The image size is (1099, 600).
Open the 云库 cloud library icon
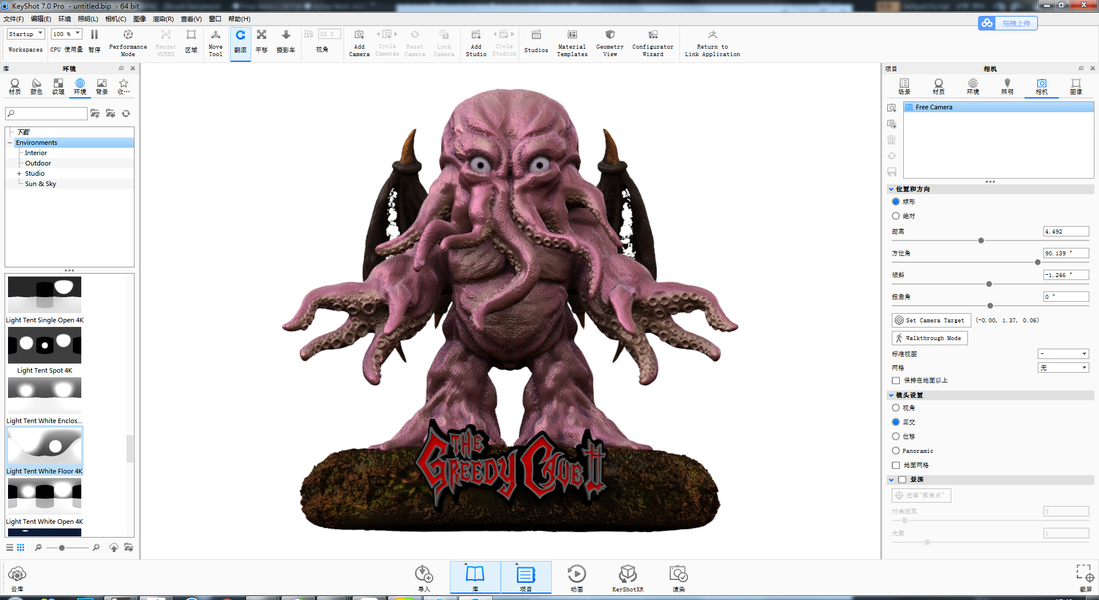(17, 574)
